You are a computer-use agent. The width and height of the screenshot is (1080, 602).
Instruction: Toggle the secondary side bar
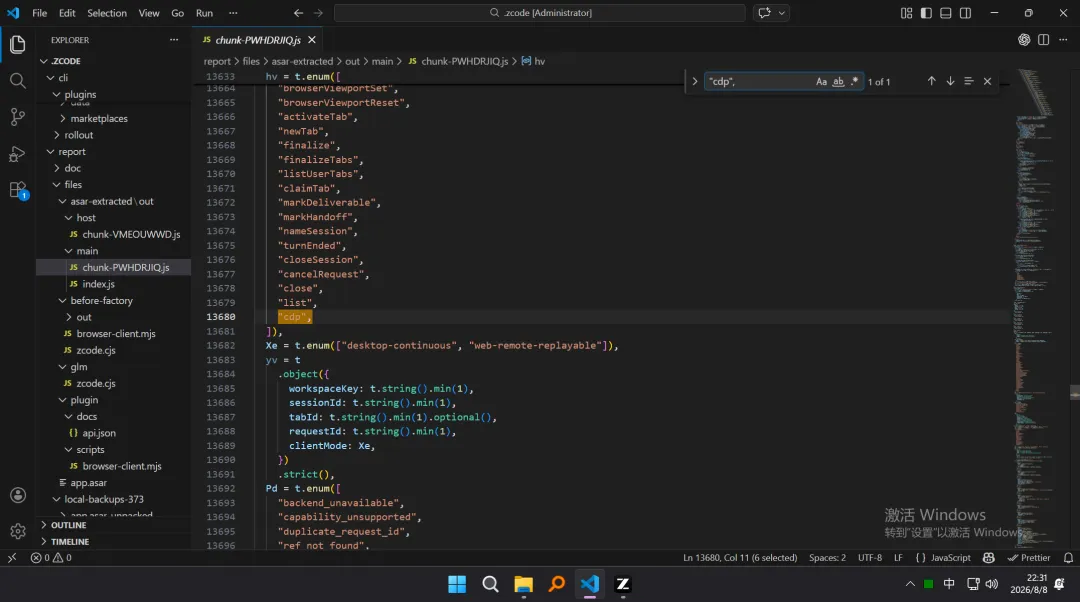(x=966, y=13)
